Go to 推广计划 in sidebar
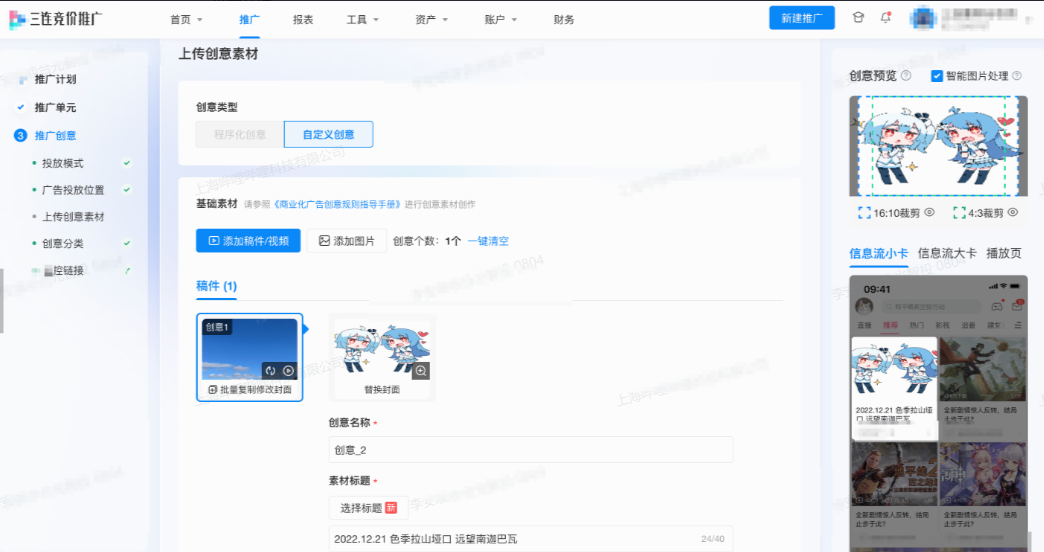The height and width of the screenshot is (552, 1044). (55, 79)
